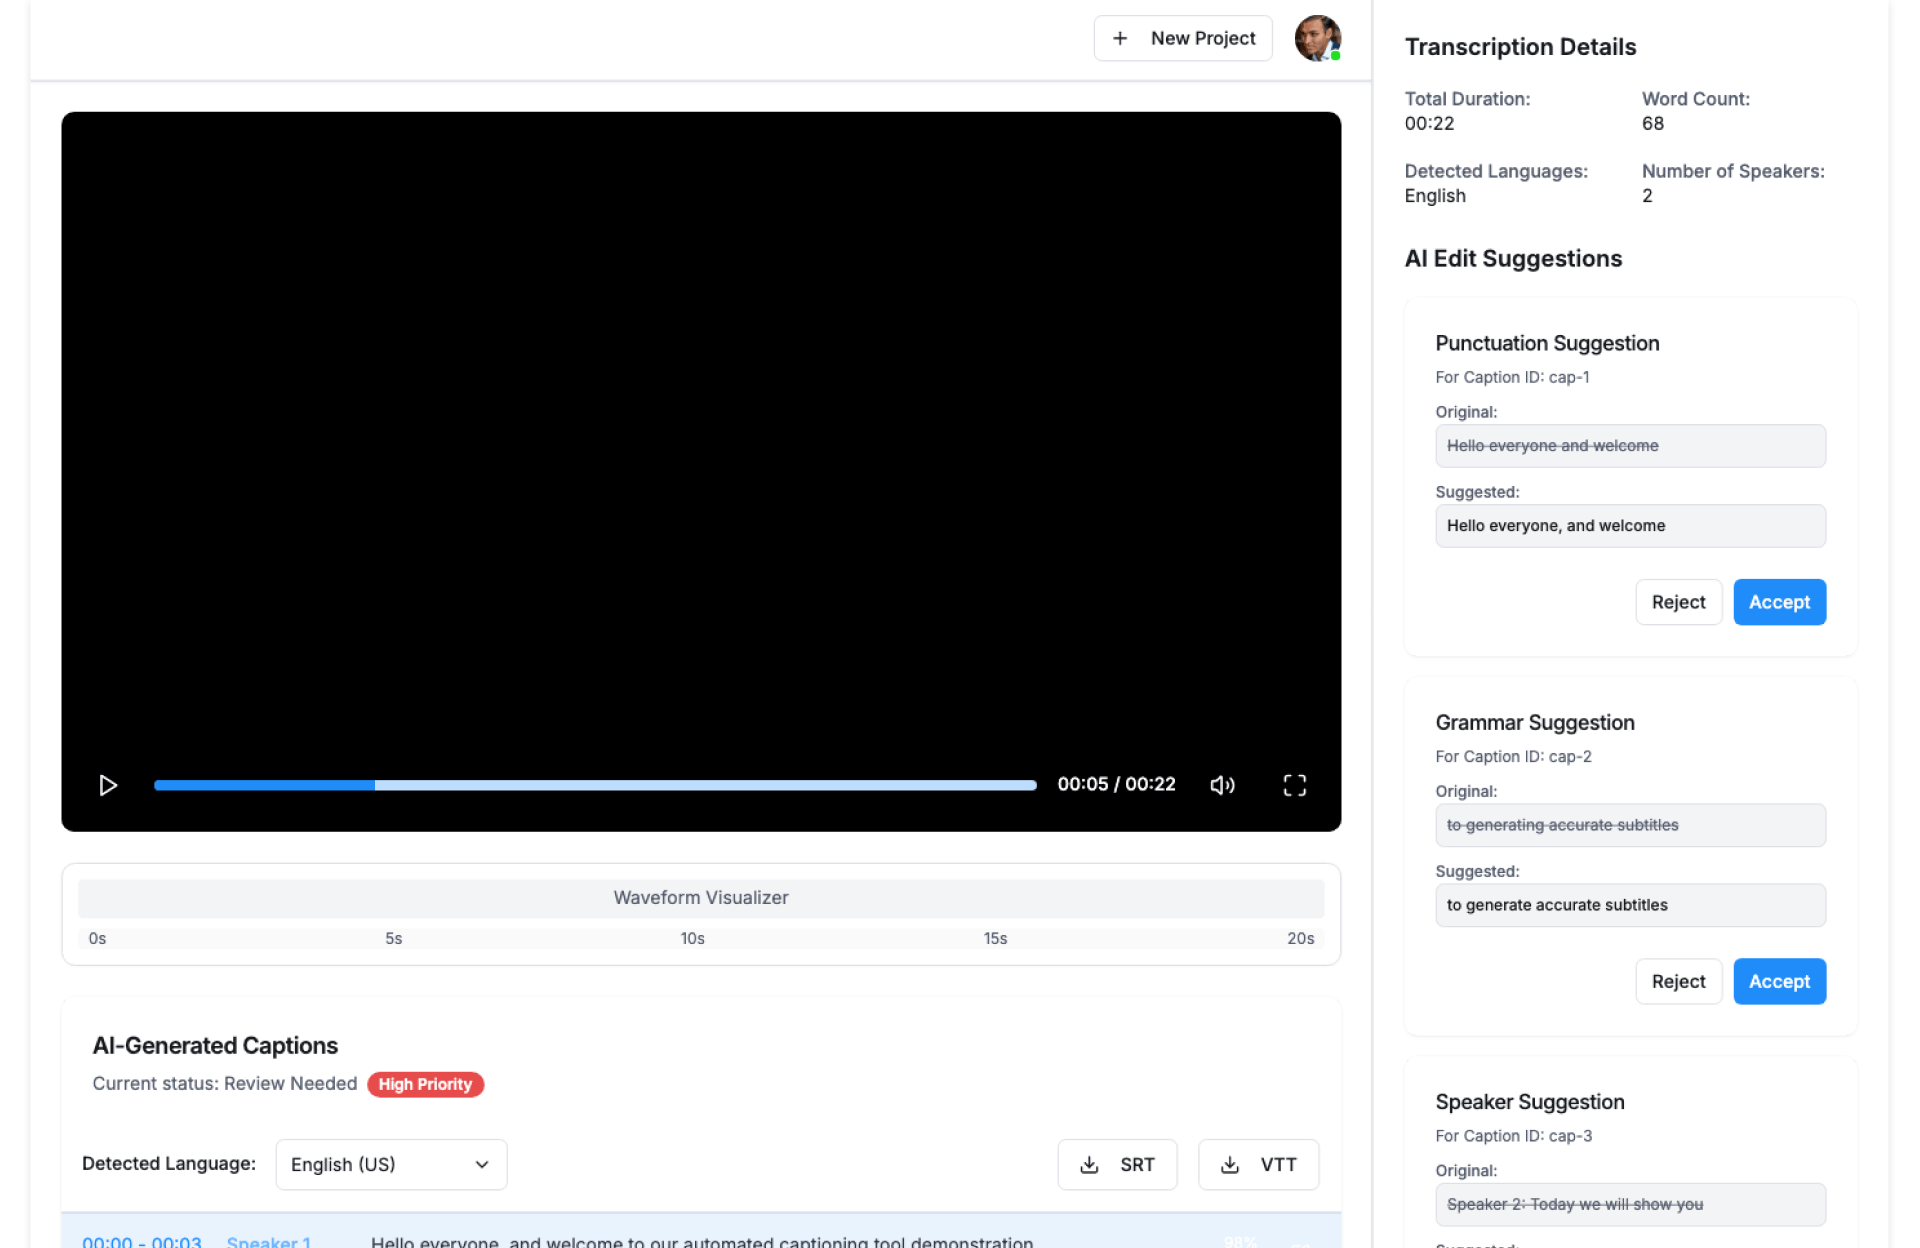Reject the Grammar Suggestion

tap(1677, 981)
